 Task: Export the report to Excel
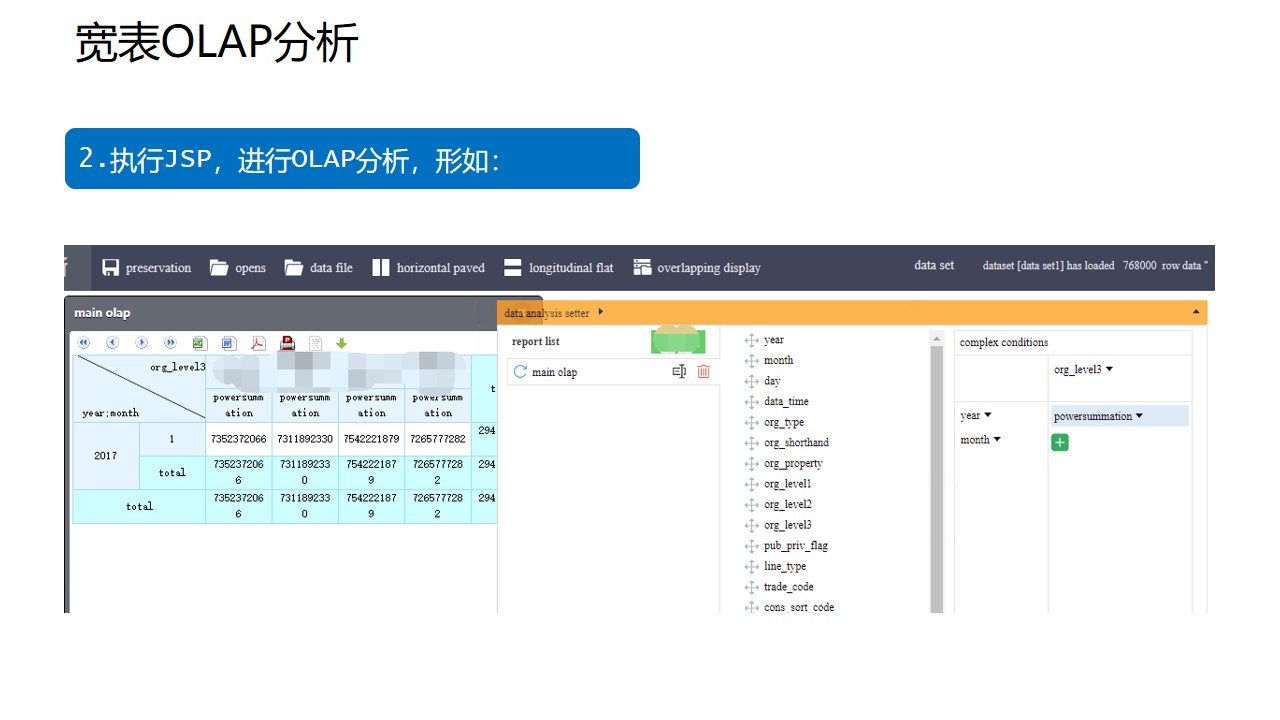pos(200,343)
